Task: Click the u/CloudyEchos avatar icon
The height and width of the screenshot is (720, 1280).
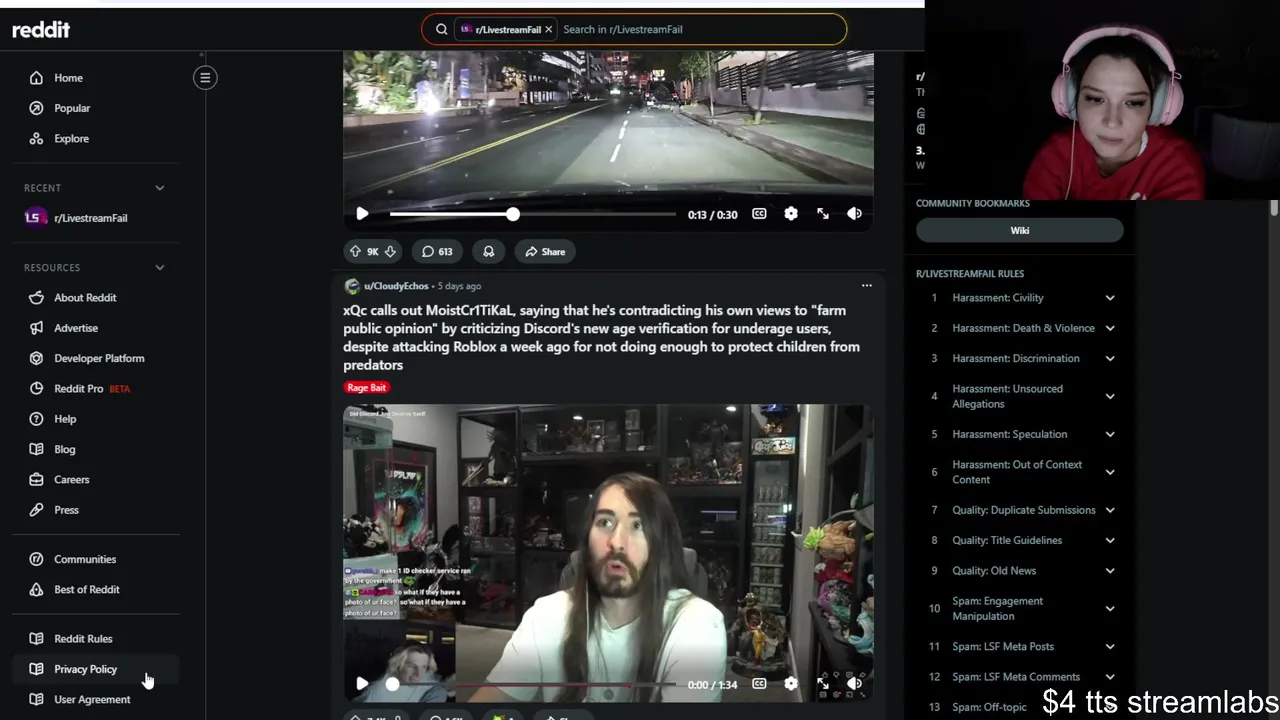Action: pyautogui.click(x=352, y=287)
